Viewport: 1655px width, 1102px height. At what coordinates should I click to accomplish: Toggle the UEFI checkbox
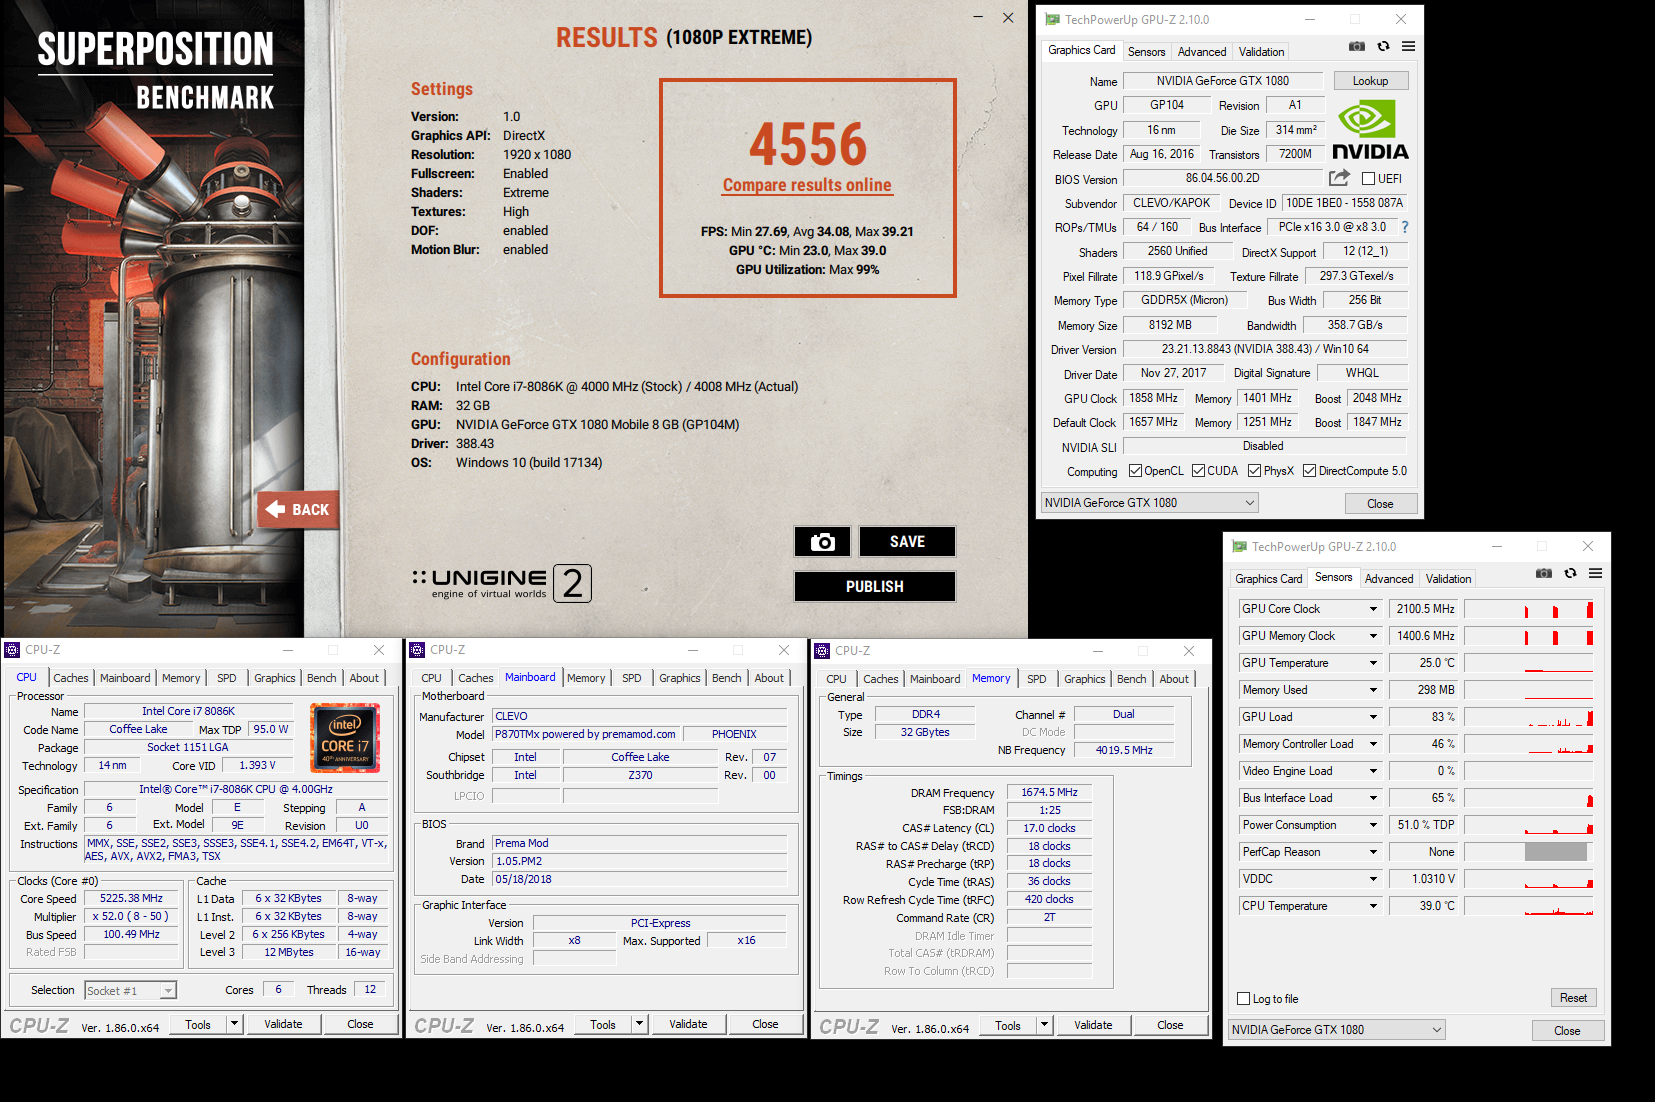[x=1368, y=179]
